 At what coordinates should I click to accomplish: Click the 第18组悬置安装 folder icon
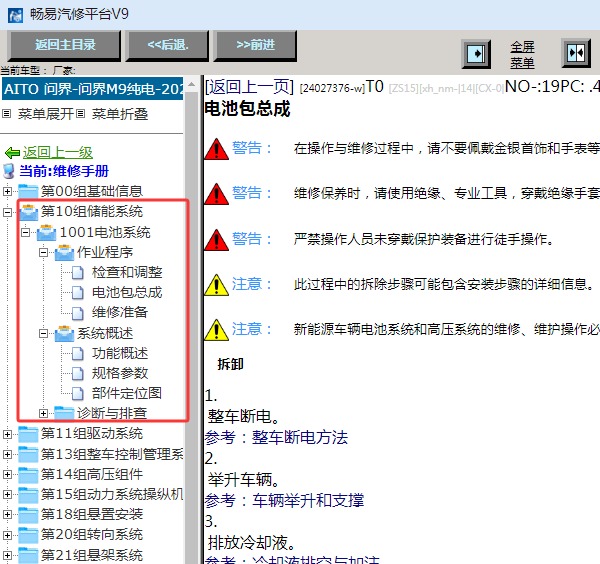28,515
